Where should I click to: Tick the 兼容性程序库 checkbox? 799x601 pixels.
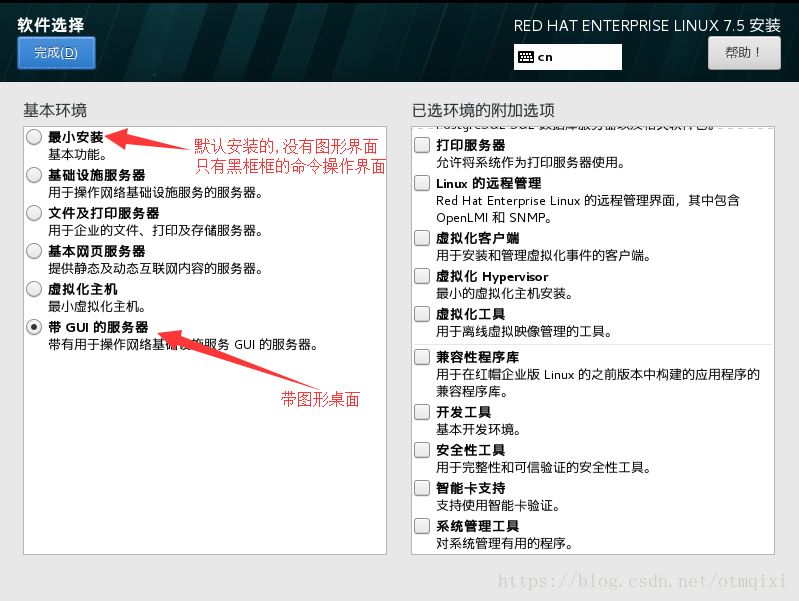pyautogui.click(x=422, y=357)
